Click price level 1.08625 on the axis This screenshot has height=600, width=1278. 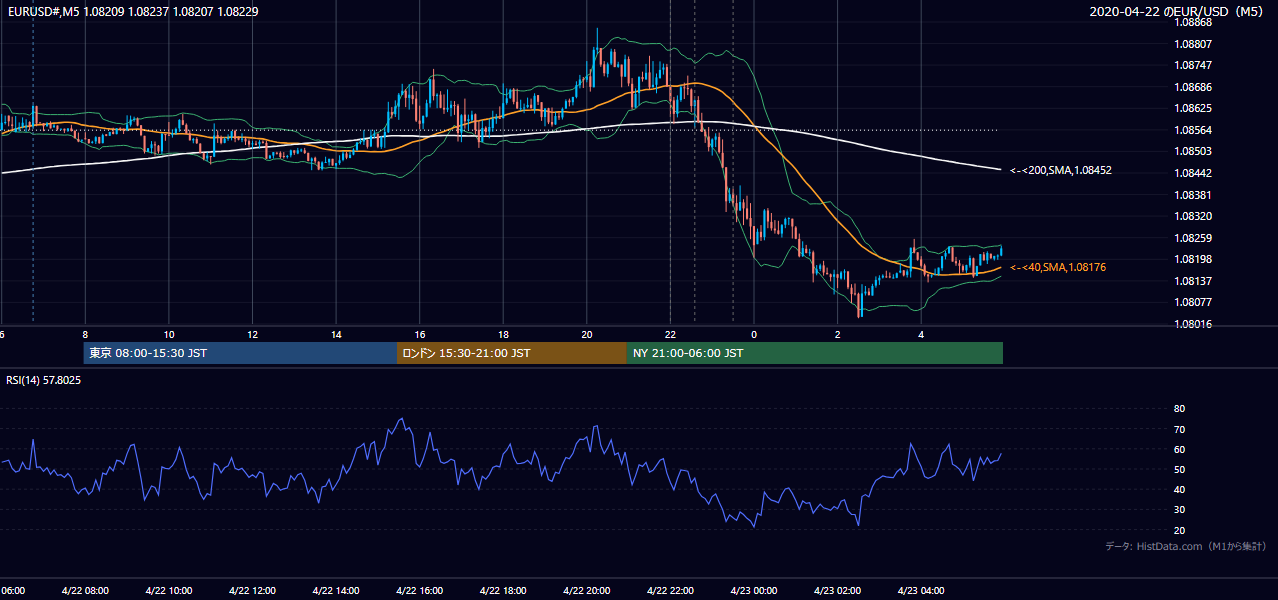[x=1192, y=108]
